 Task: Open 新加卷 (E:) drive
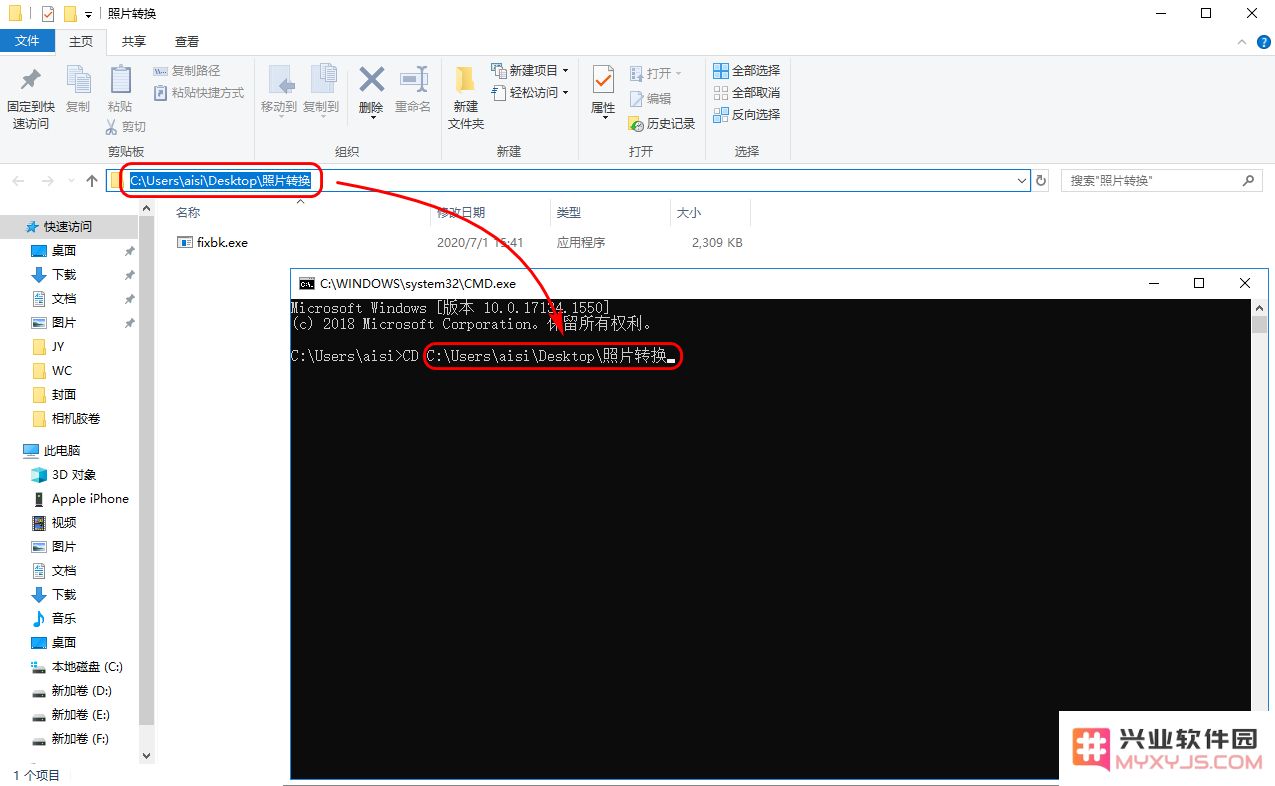81,715
